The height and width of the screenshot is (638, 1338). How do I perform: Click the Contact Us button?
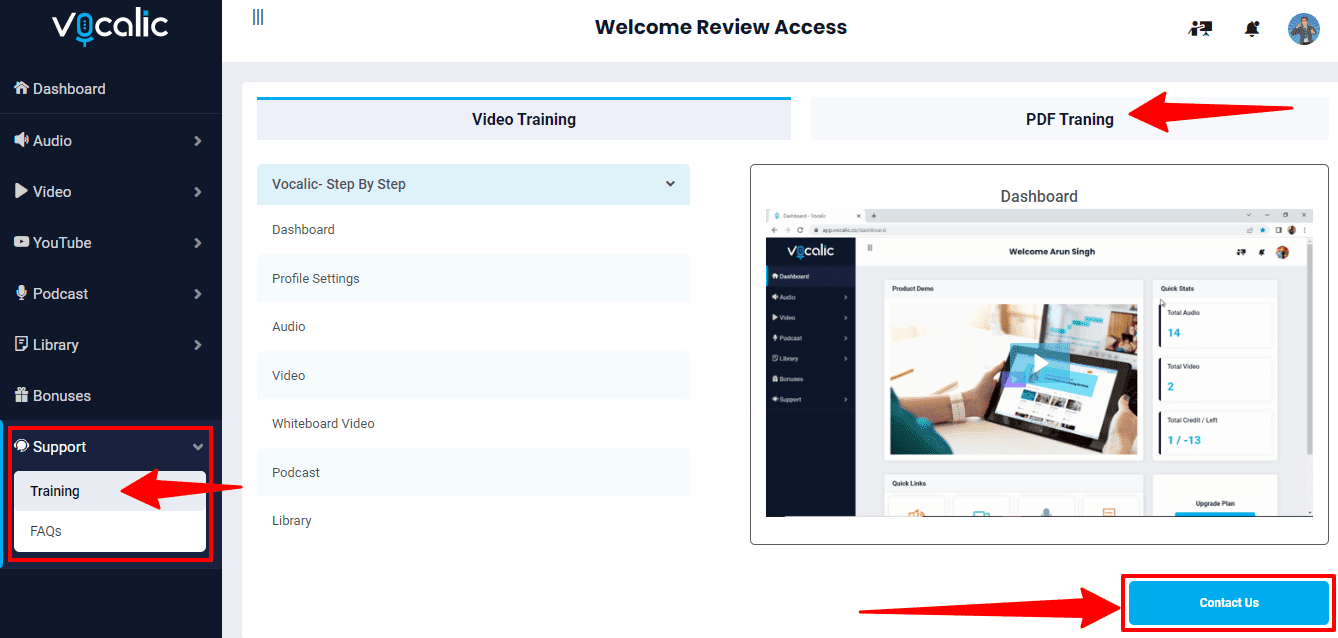[1229, 603]
